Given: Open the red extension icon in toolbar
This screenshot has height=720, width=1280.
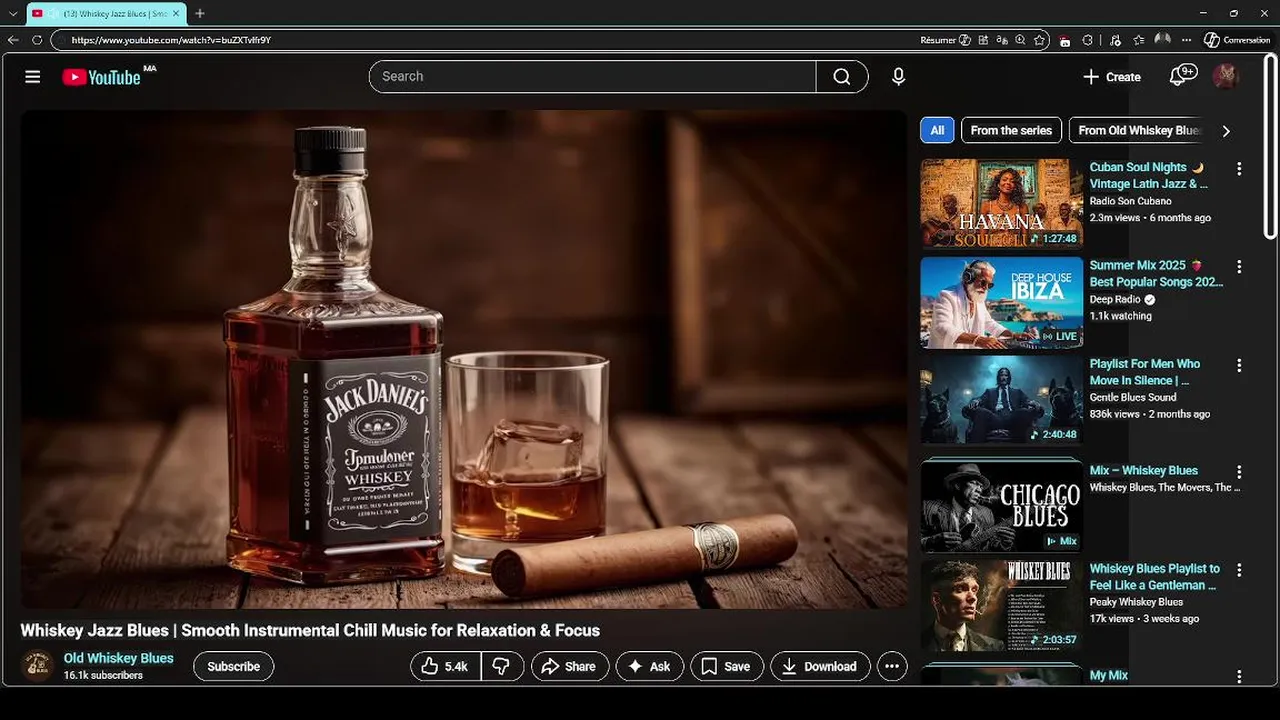Looking at the screenshot, I should click(x=1064, y=40).
